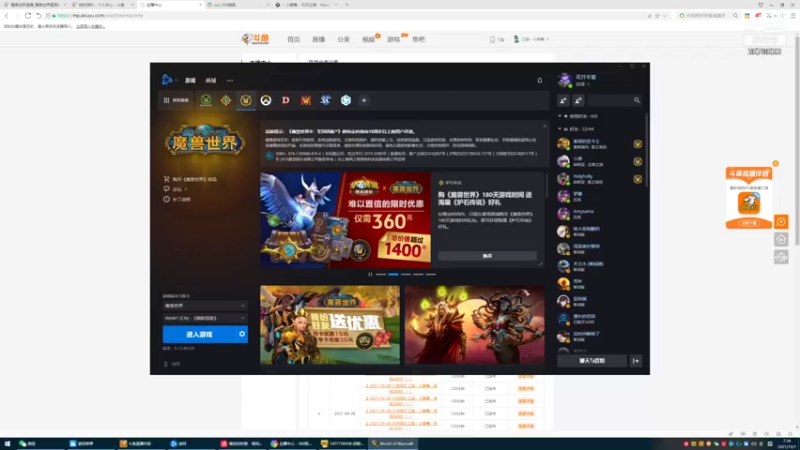800x450 pixels.
Task: Add a game with plus icon
Action: [364, 100]
